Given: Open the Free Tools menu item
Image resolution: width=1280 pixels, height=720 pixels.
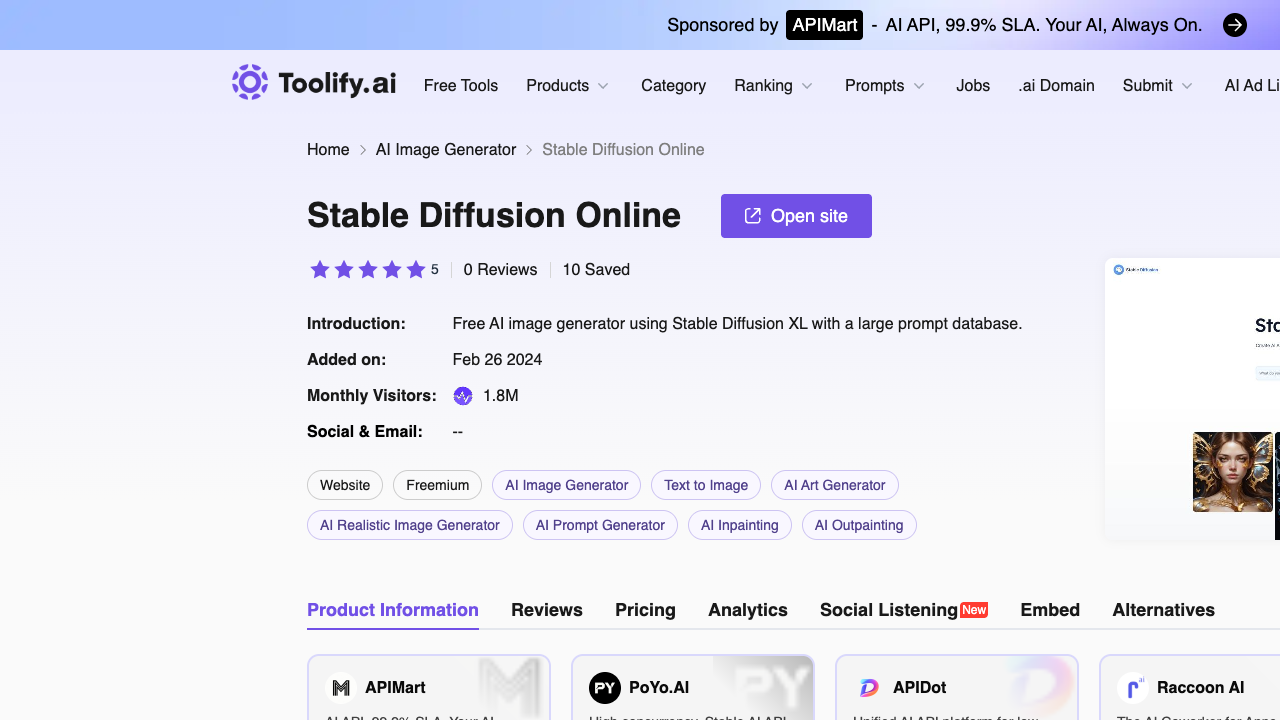Looking at the screenshot, I should (461, 86).
